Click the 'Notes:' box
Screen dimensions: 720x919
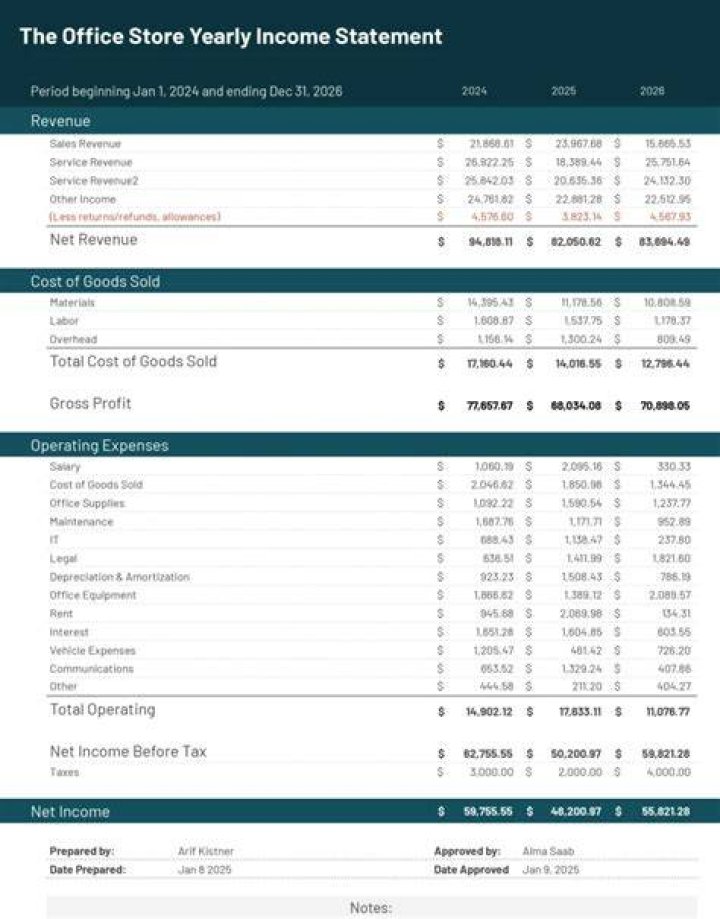(x=372, y=907)
